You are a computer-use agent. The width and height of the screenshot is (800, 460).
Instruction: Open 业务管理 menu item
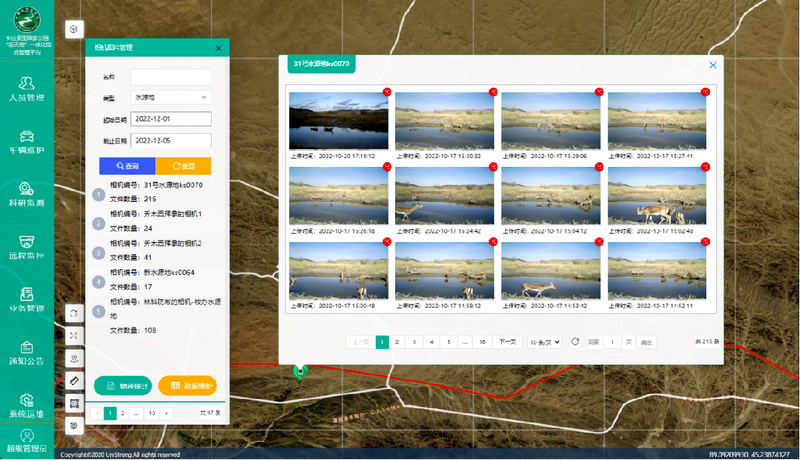27,299
